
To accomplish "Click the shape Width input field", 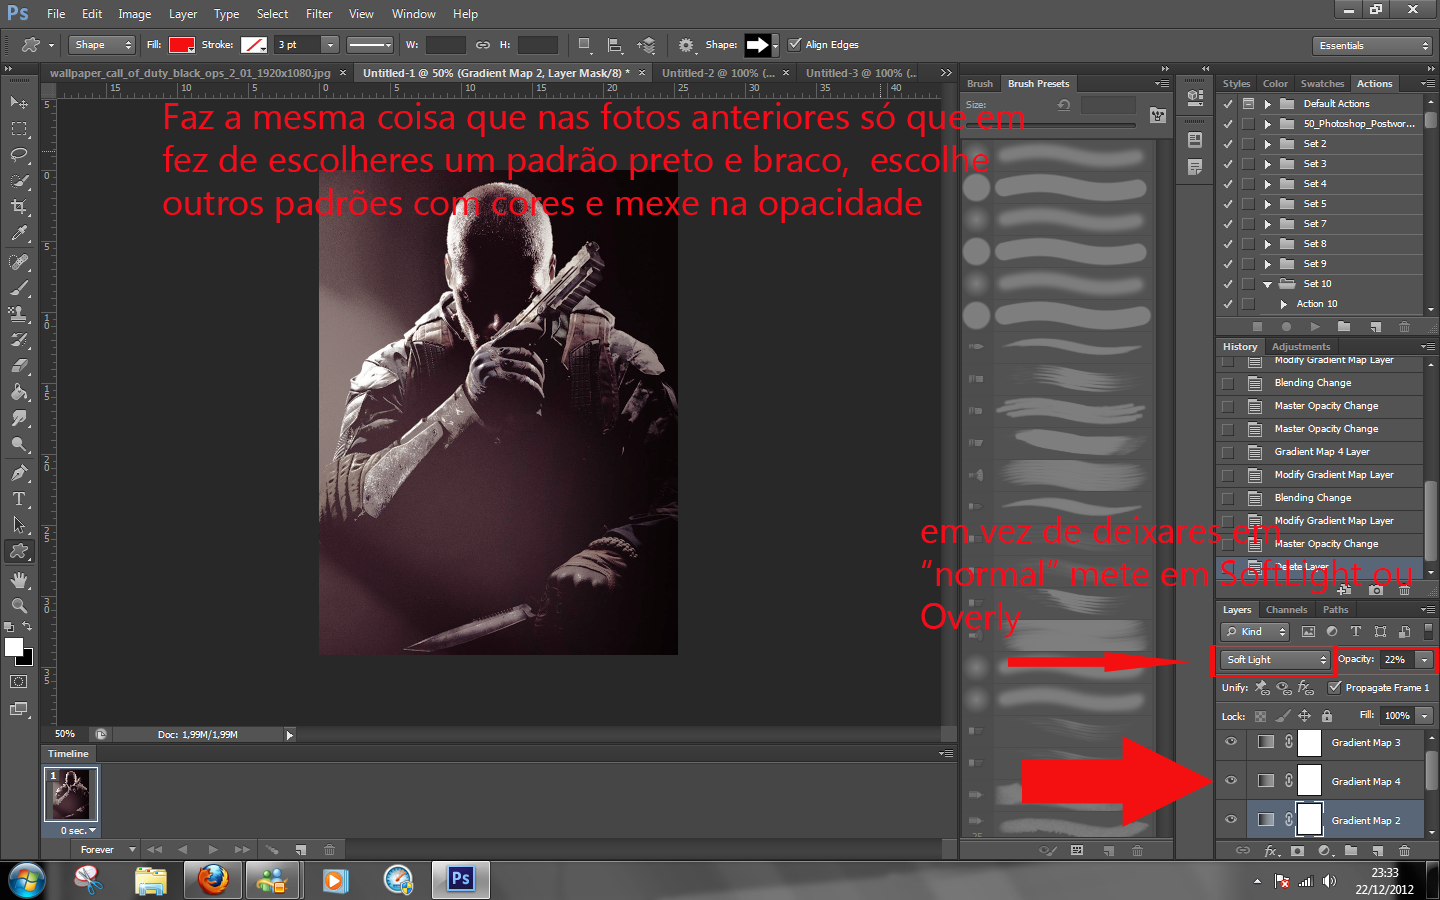I will click(x=445, y=45).
